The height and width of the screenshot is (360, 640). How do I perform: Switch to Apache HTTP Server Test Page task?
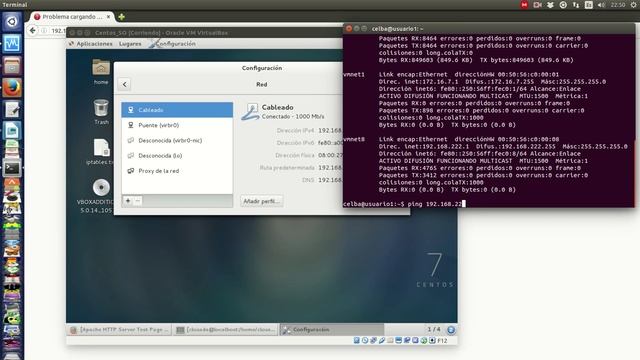119,329
